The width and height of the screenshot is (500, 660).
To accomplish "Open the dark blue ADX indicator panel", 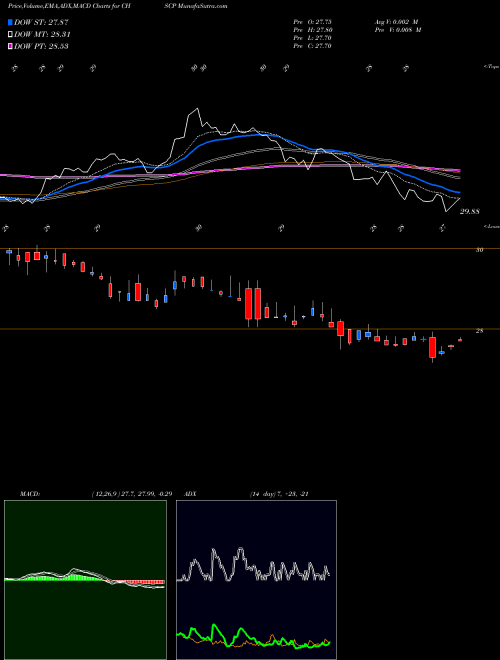I will tap(256, 580).
